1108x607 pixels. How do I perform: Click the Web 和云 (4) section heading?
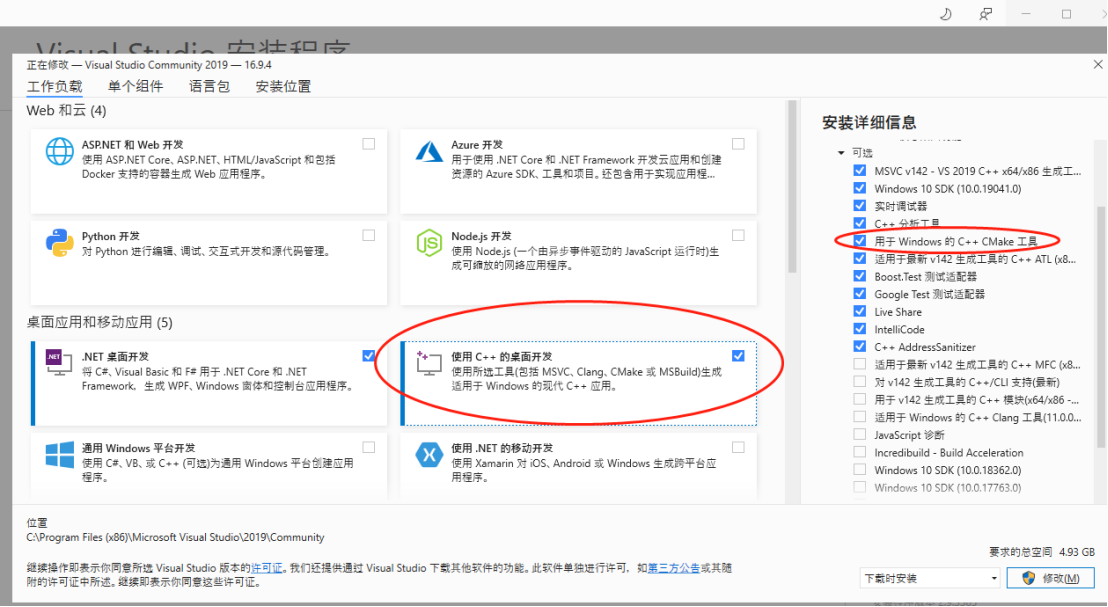(66, 111)
